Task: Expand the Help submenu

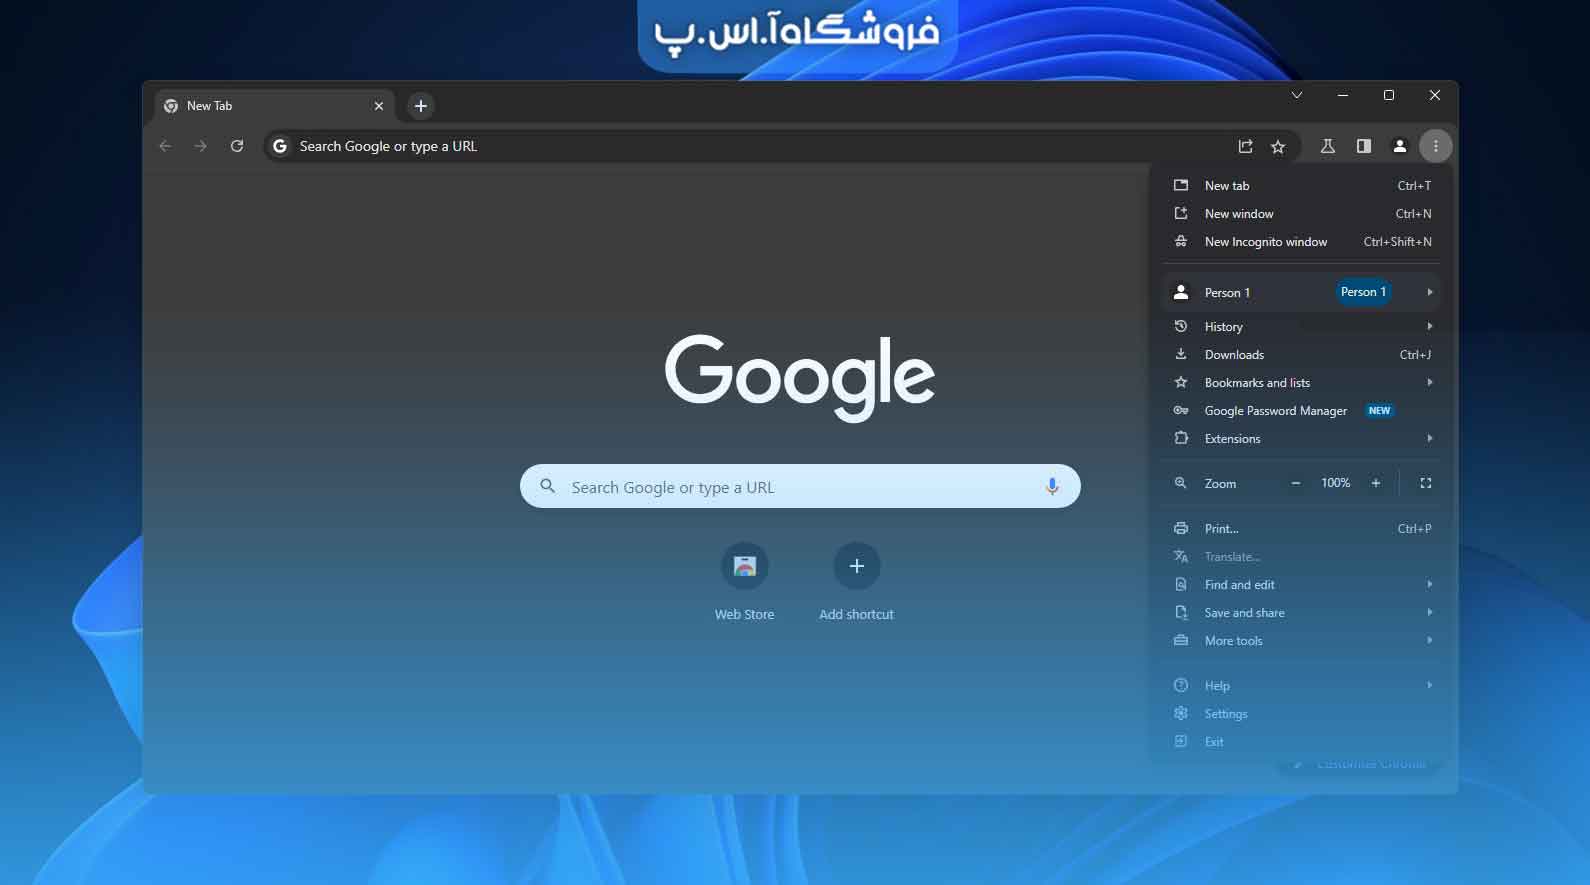Action: pos(1301,686)
